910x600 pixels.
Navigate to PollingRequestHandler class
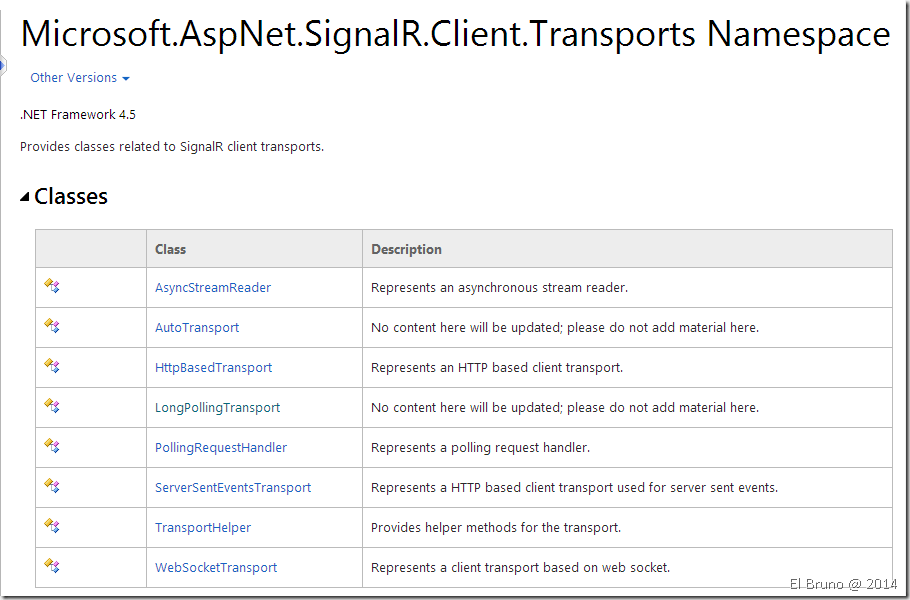tap(221, 448)
